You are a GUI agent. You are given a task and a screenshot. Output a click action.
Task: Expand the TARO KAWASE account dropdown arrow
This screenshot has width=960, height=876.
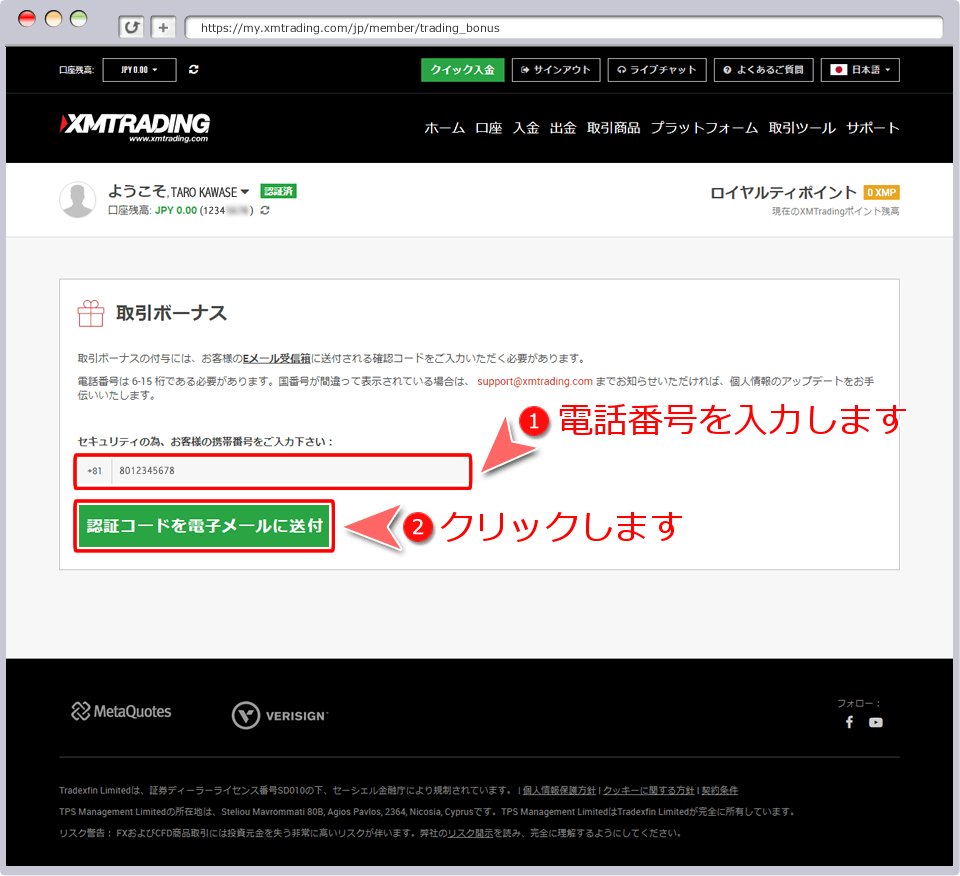point(245,192)
